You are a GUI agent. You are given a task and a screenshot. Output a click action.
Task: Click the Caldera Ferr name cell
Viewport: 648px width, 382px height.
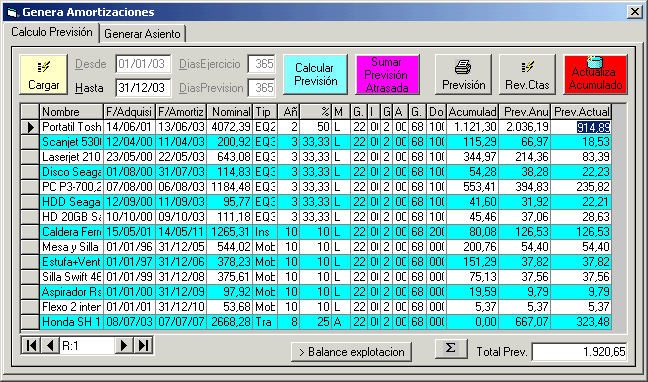click(71, 232)
